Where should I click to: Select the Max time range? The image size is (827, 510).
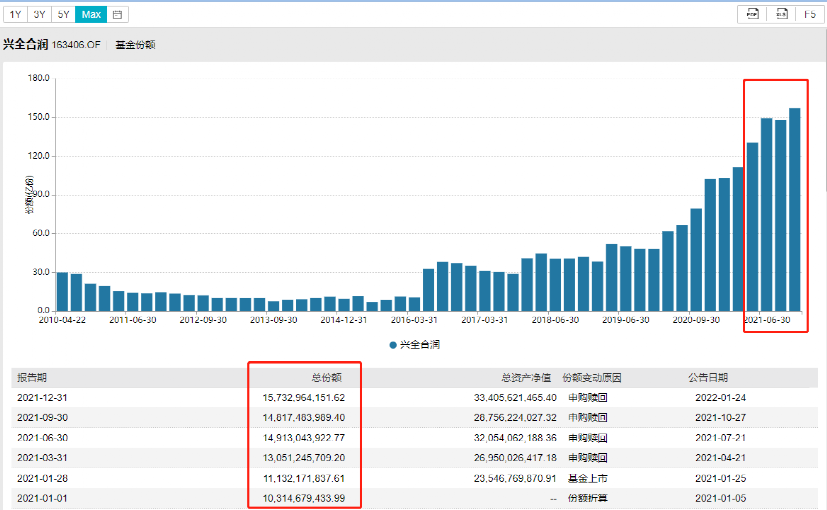[x=91, y=15]
